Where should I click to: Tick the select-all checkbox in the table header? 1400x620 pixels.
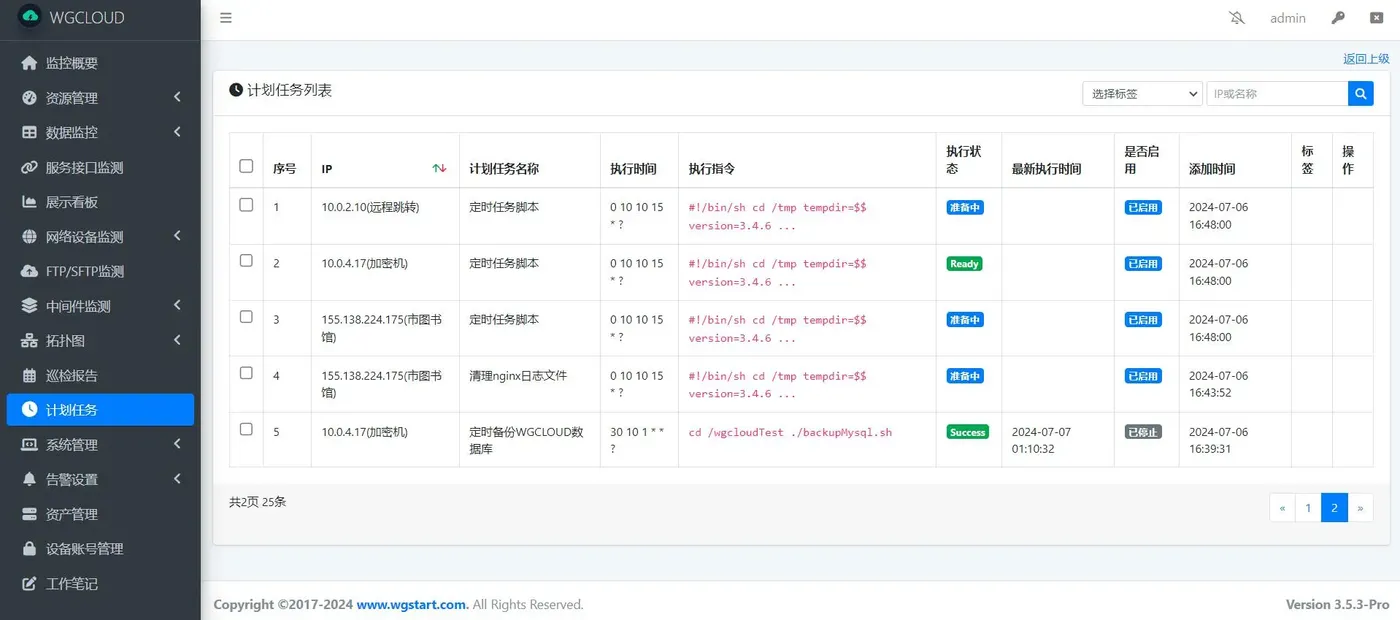pyautogui.click(x=246, y=166)
